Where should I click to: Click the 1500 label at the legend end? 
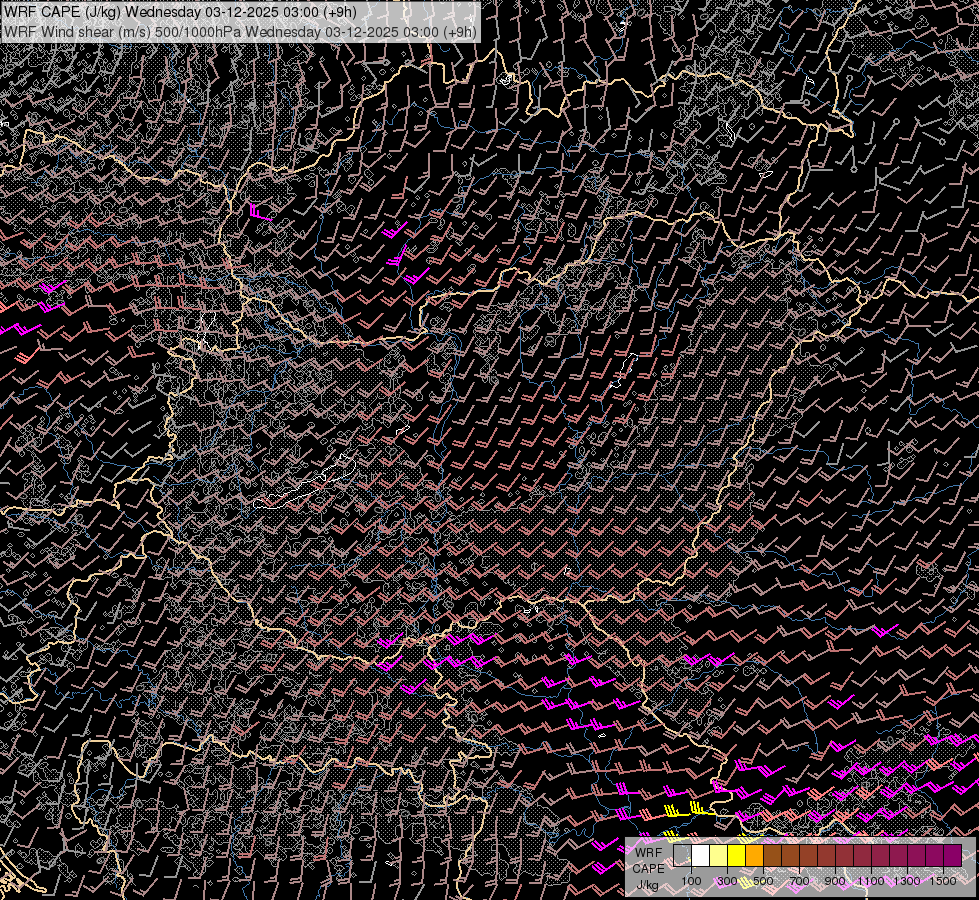[943, 881]
